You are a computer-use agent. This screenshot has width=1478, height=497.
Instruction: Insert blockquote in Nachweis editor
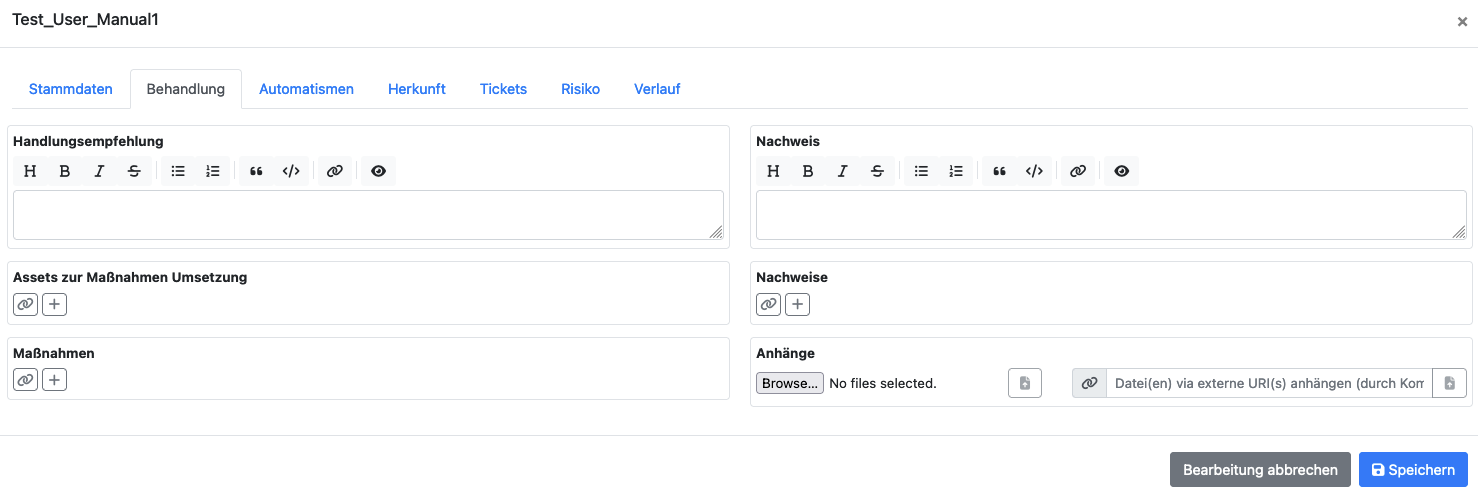pos(999,171)
